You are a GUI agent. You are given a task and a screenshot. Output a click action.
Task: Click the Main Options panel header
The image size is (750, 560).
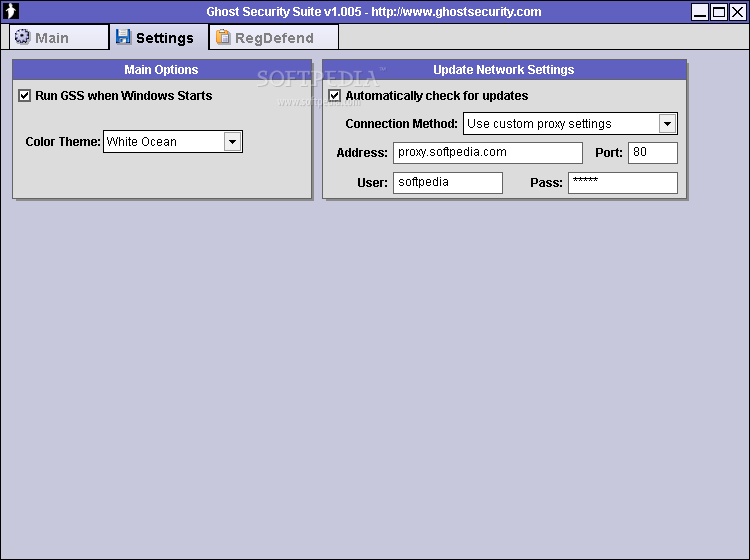coord(162,70)
